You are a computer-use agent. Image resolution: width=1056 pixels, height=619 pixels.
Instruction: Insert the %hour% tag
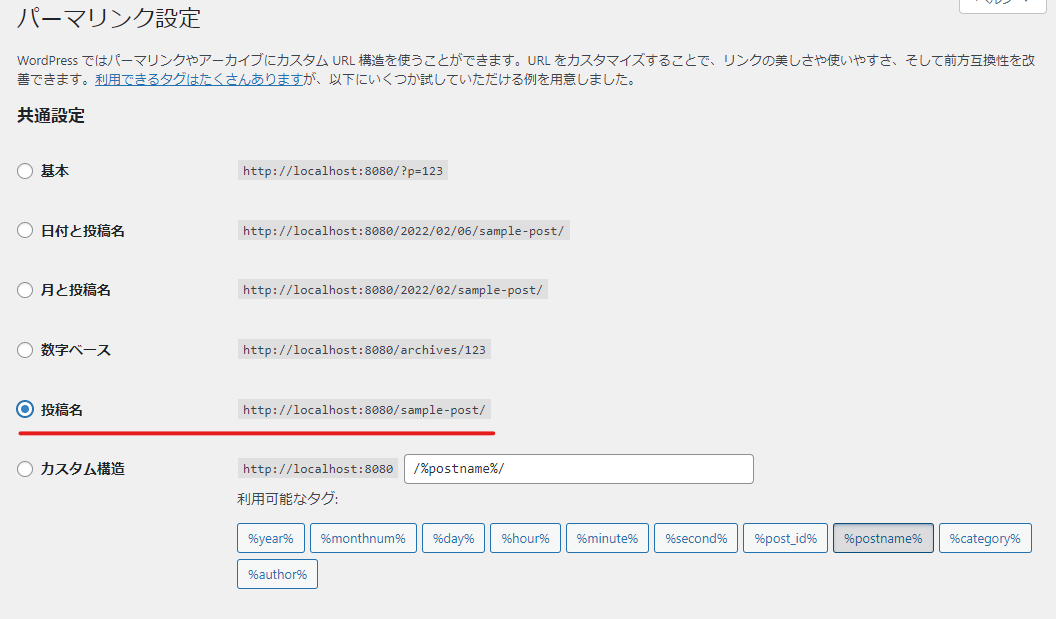[x=525, y=537]
